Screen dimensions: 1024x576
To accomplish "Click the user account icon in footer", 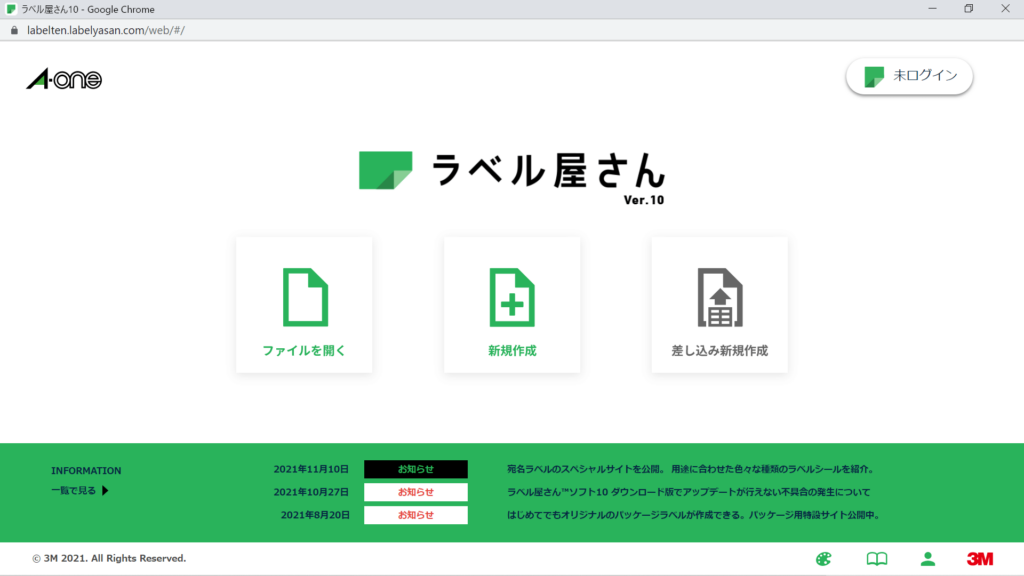I will click(928, 559).
